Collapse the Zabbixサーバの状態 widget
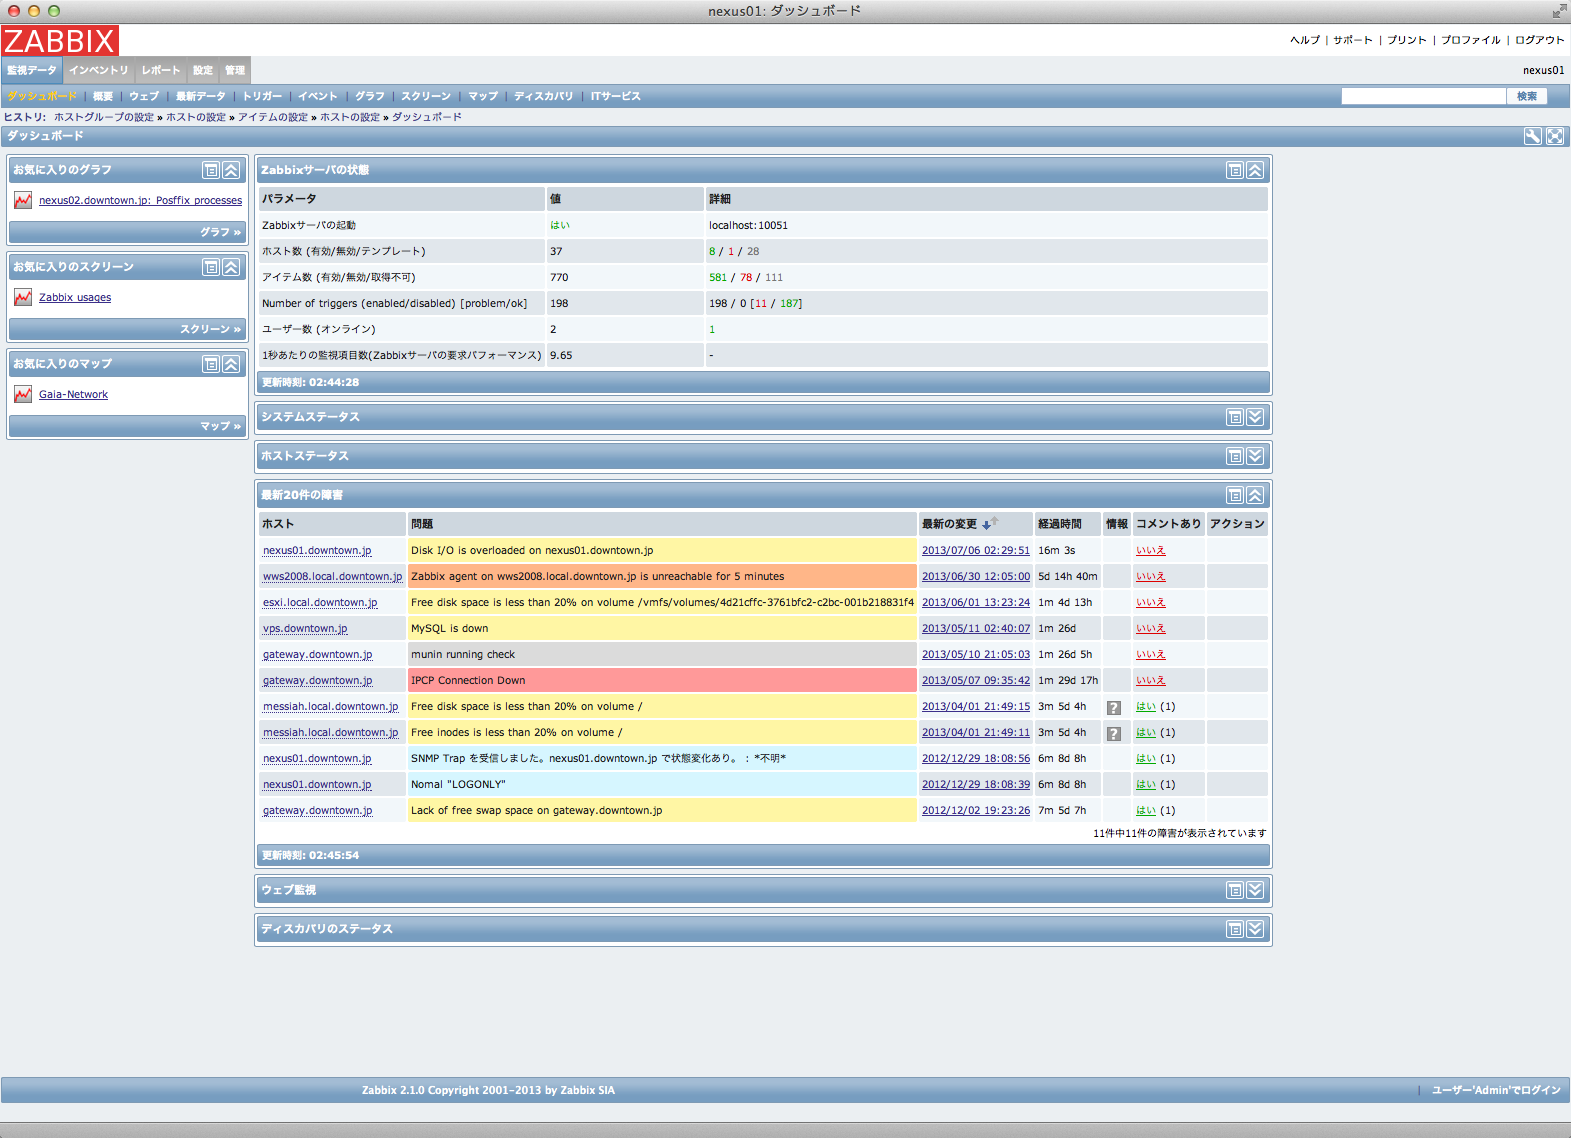 [1255, 170]
